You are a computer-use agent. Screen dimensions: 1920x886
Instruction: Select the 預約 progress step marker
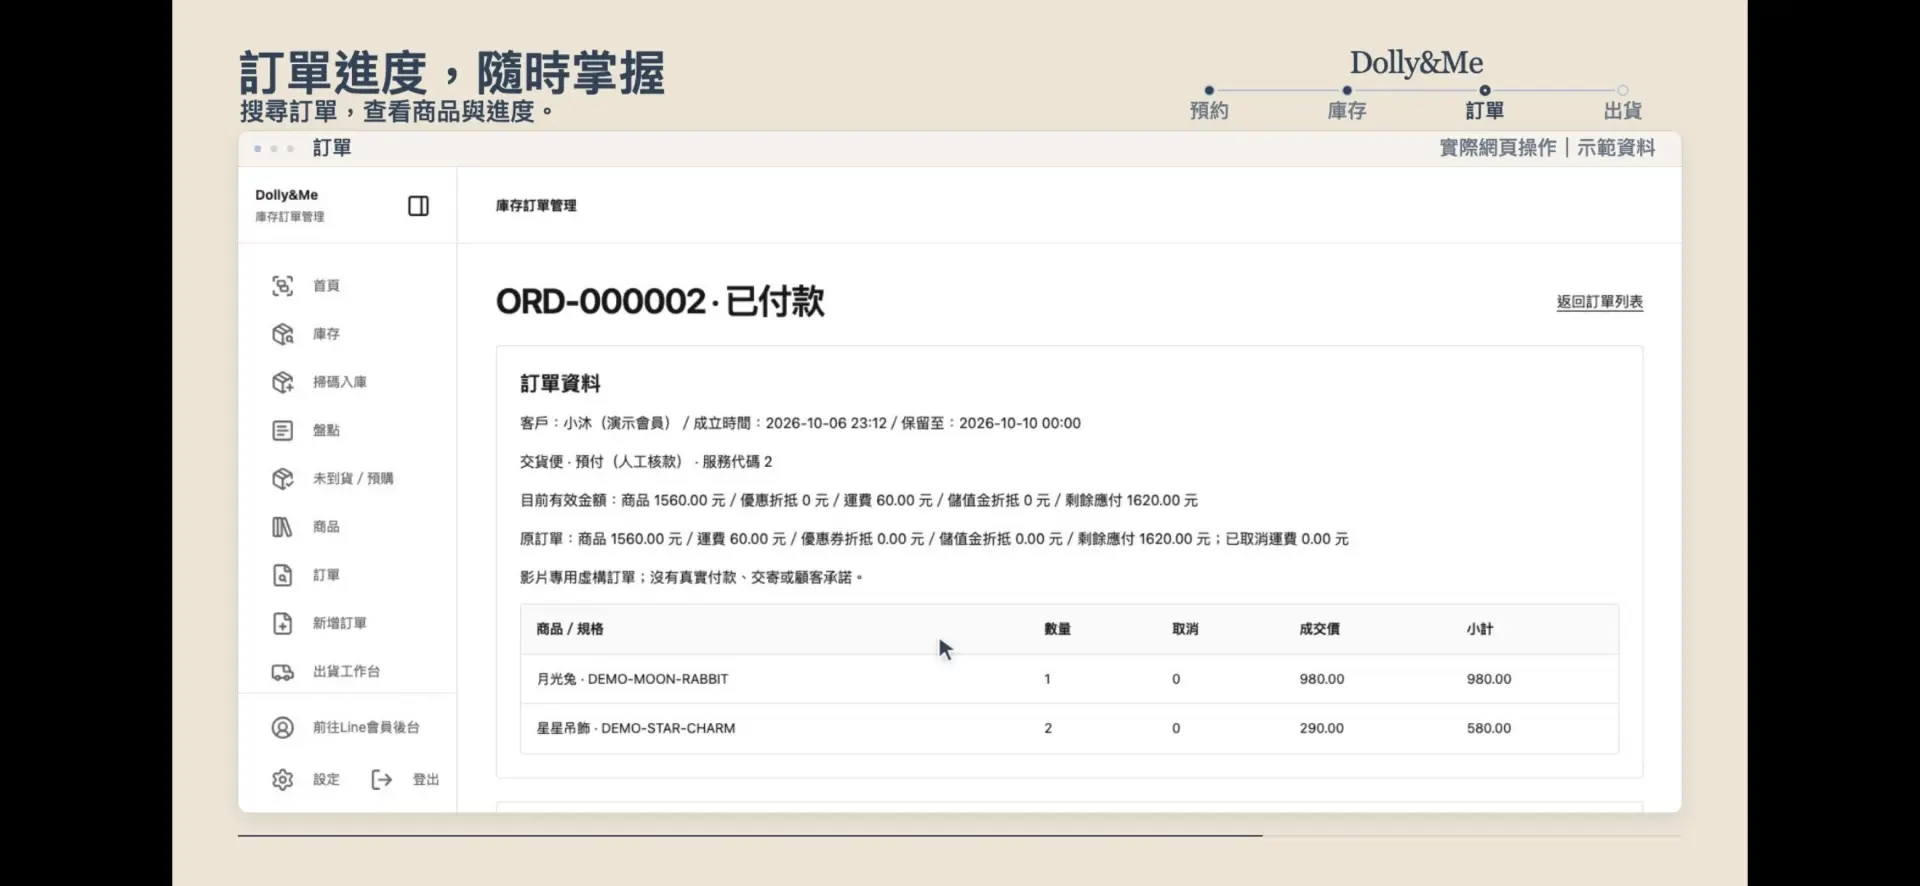click(x=1209, y=90)
